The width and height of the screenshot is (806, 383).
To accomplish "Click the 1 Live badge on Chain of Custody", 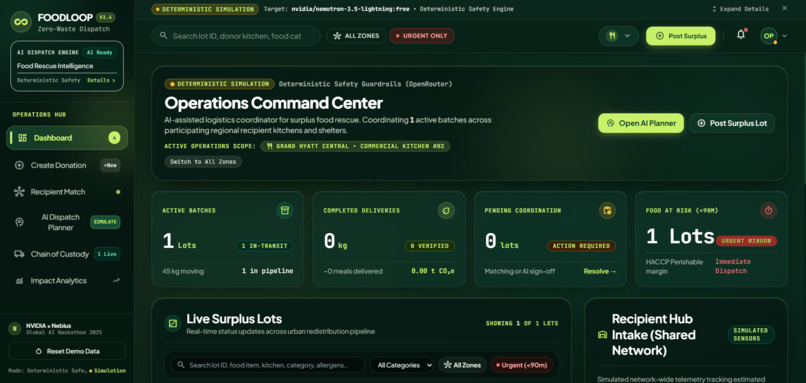I will (x=107, y=254).
